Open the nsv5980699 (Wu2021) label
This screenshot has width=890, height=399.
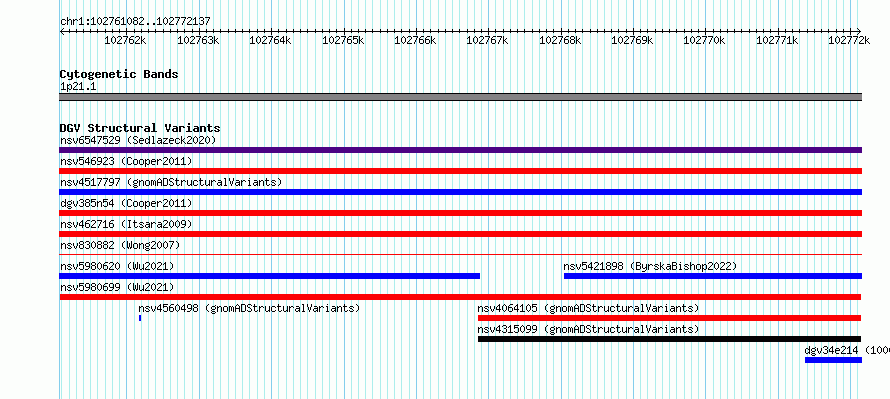[117, 287]
